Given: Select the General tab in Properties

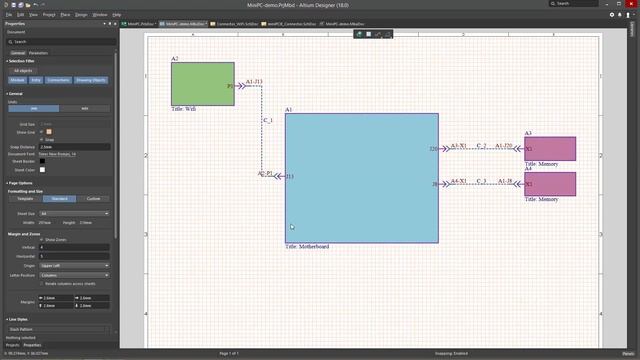Looking at the screenshot, I should click(18, 53).
